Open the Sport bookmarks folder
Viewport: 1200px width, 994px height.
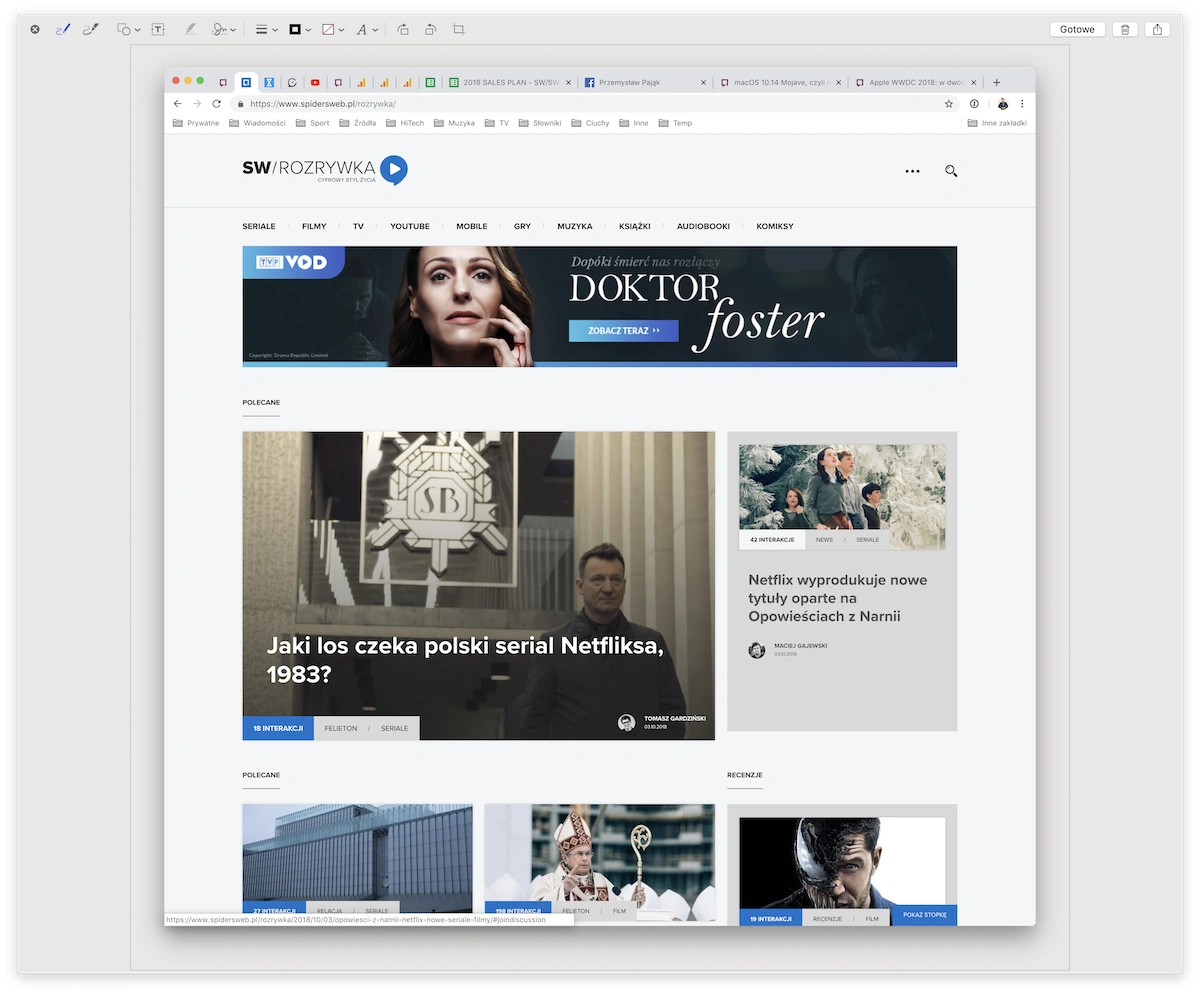[312, 123]
